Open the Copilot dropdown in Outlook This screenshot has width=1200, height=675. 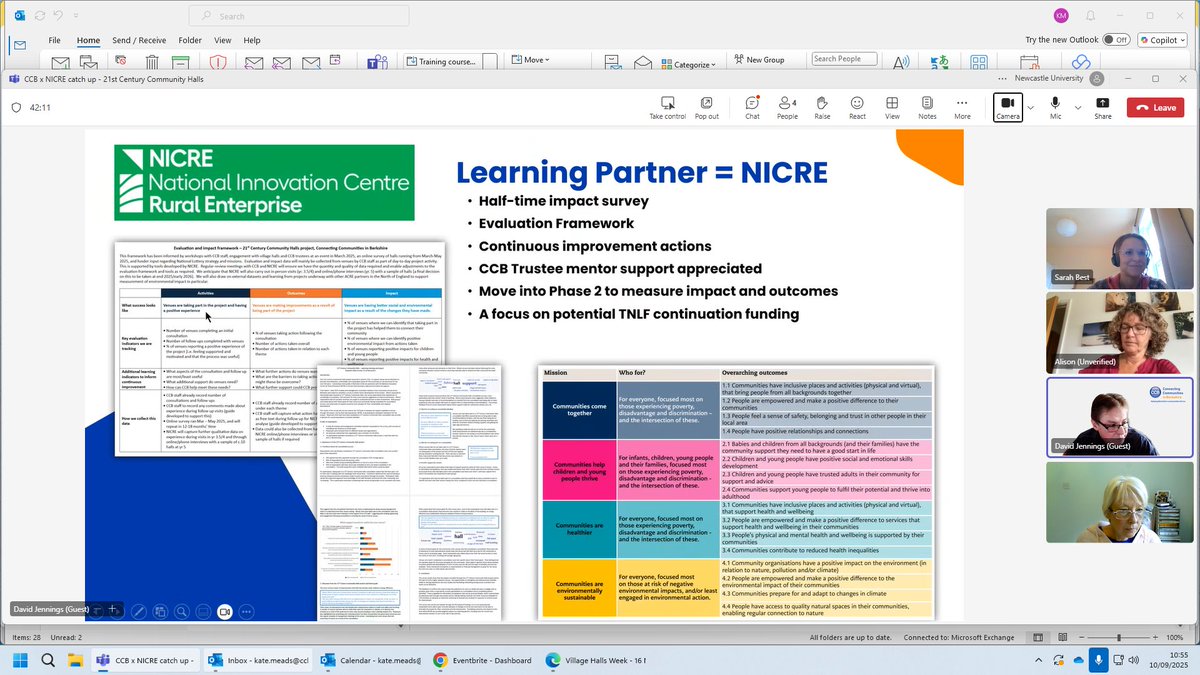1163,40
